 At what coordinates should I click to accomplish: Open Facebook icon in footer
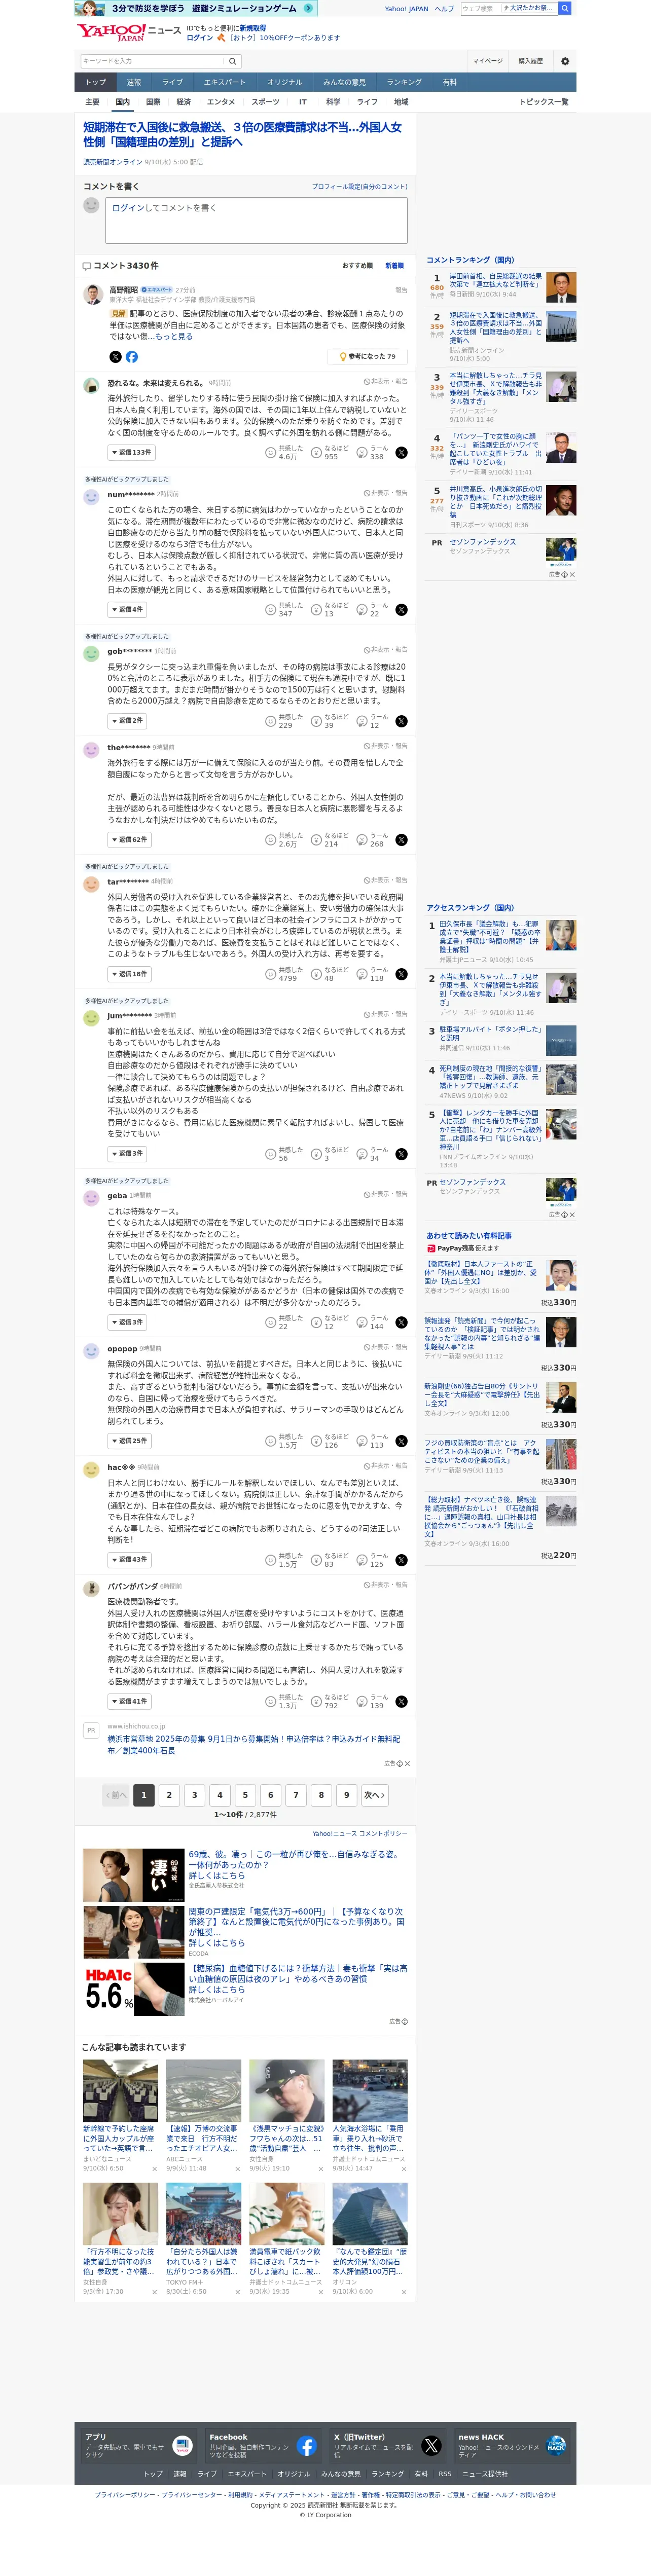[x=307, y=2446]
